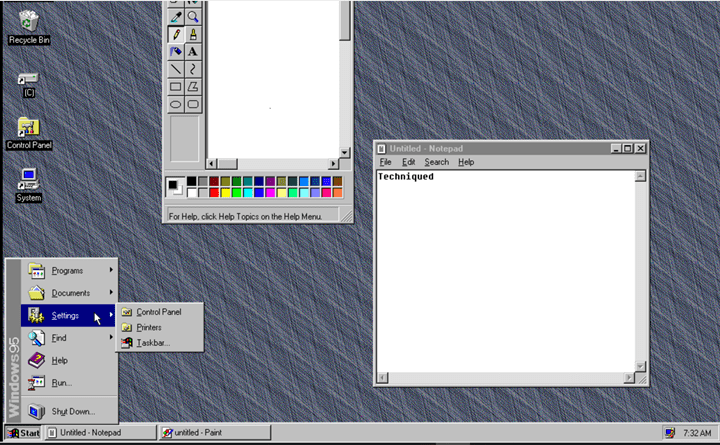
Task: Select the Pencil tool in Paint
Action: (x=176, y=34)
